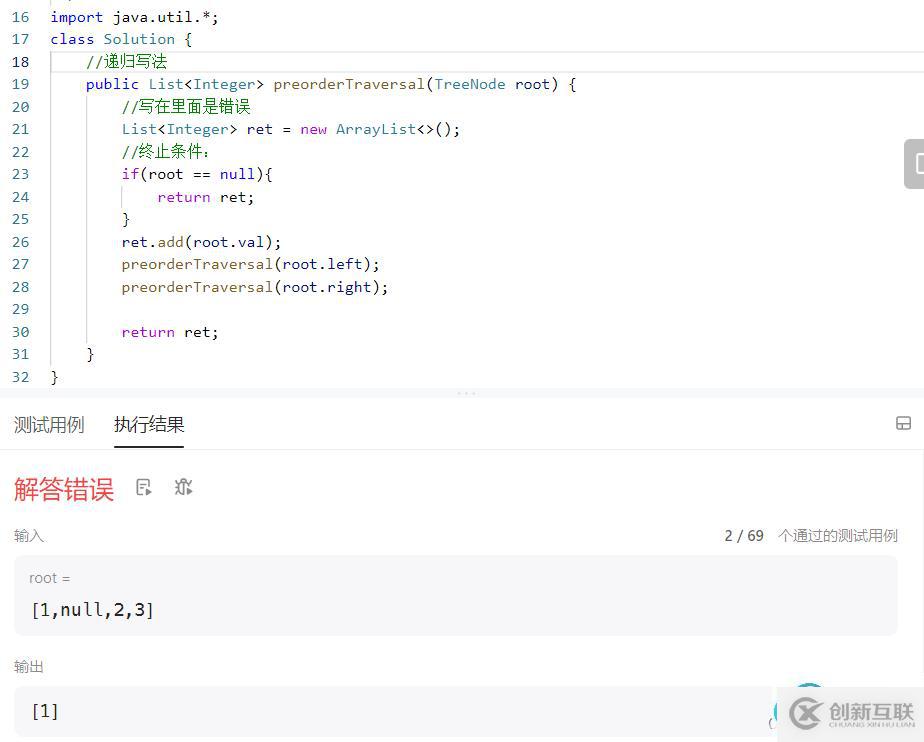
Task: Click the 输入 label
Action: (28, 536)
